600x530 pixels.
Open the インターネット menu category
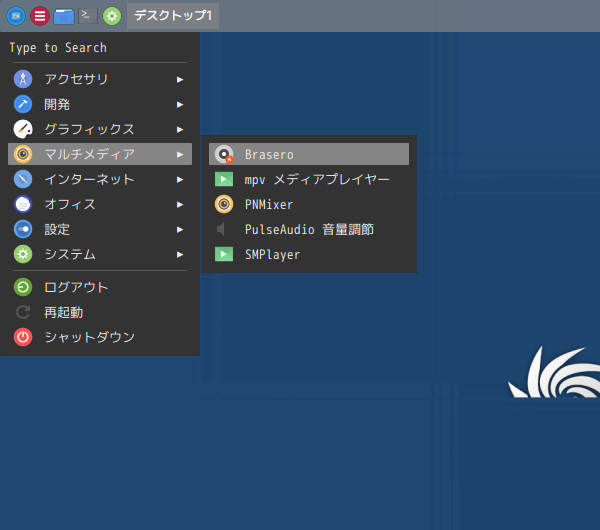[99, 179]
